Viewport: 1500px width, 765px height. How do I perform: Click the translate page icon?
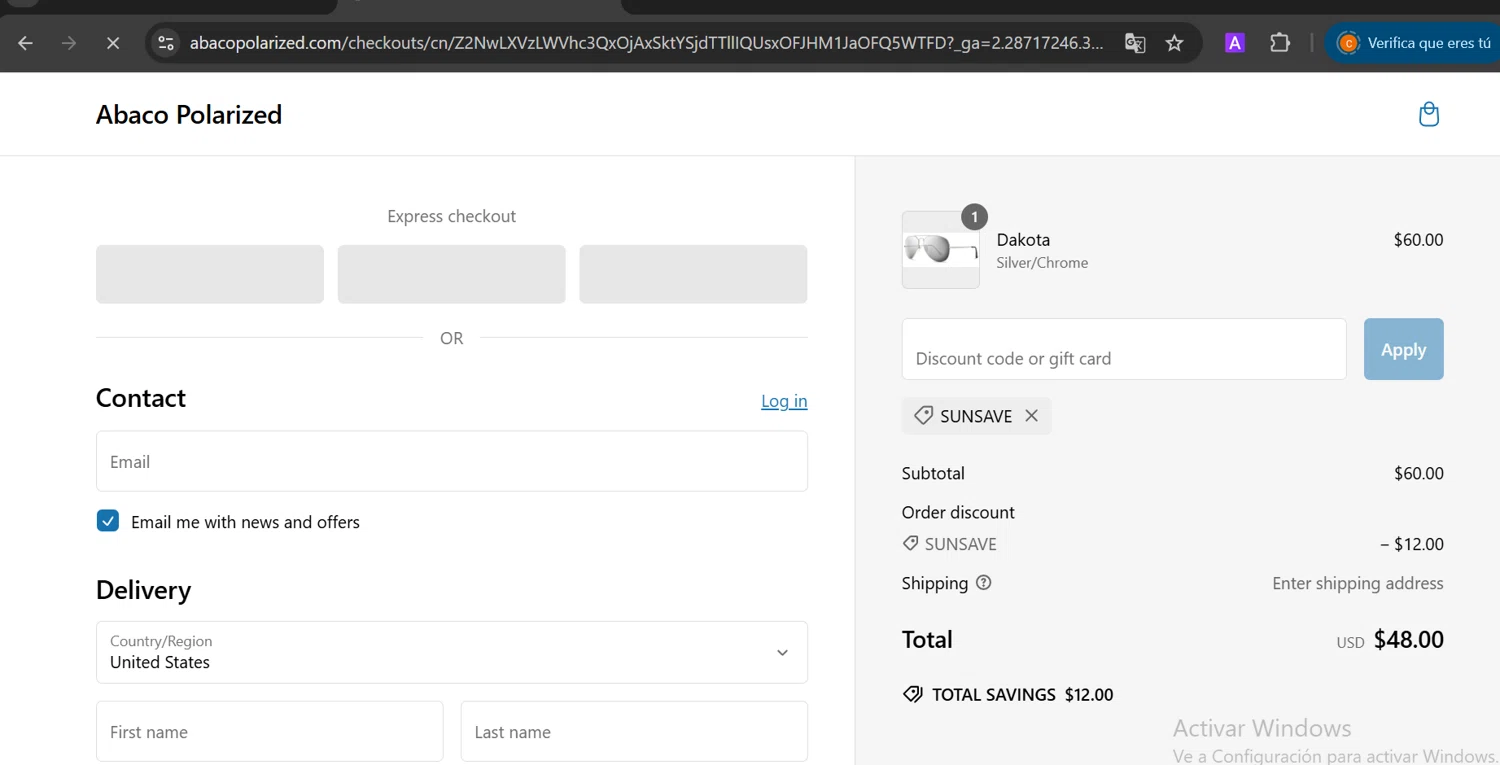tap(1135, 43)
